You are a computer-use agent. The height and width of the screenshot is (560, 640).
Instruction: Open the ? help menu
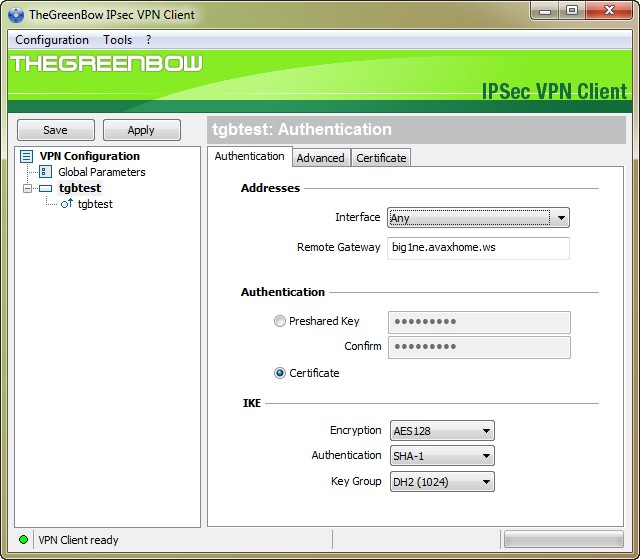(149, 40)
